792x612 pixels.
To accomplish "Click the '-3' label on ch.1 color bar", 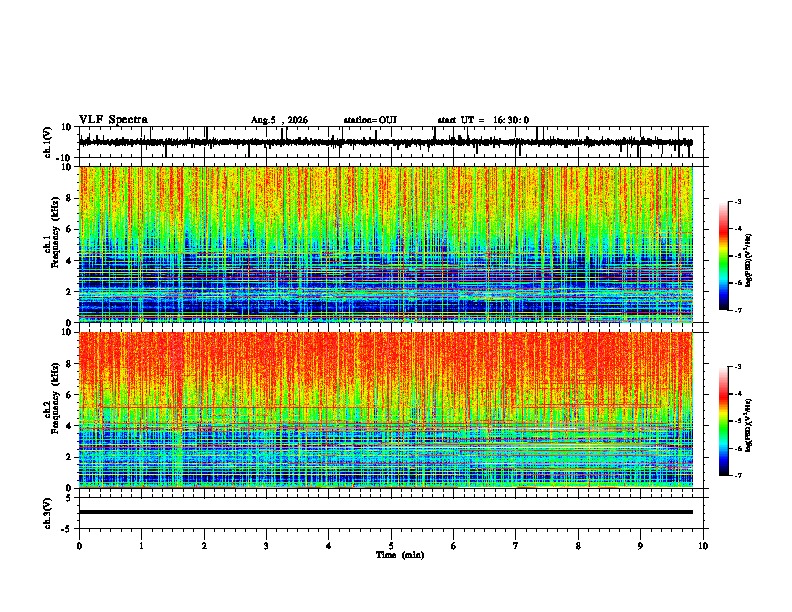I will (738, 202).
